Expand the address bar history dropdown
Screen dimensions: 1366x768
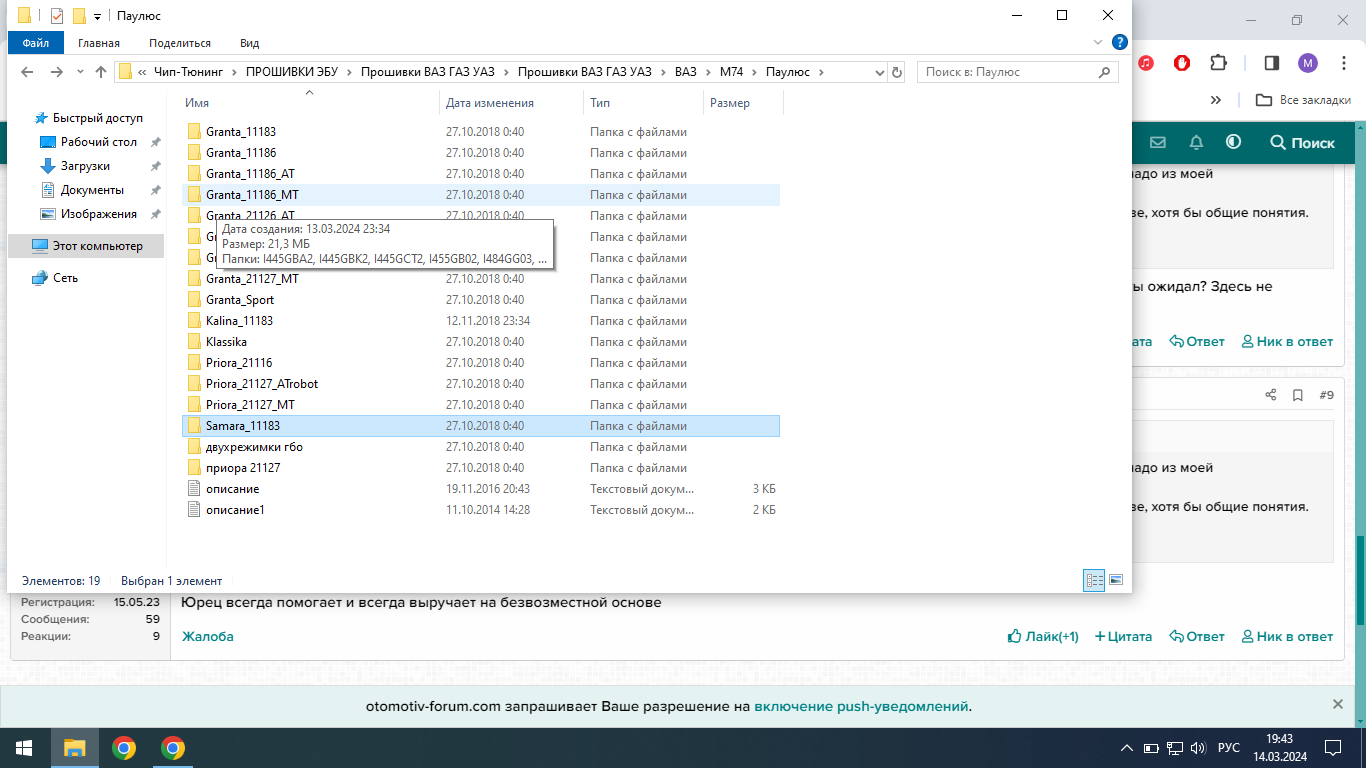tap(880, 72)
